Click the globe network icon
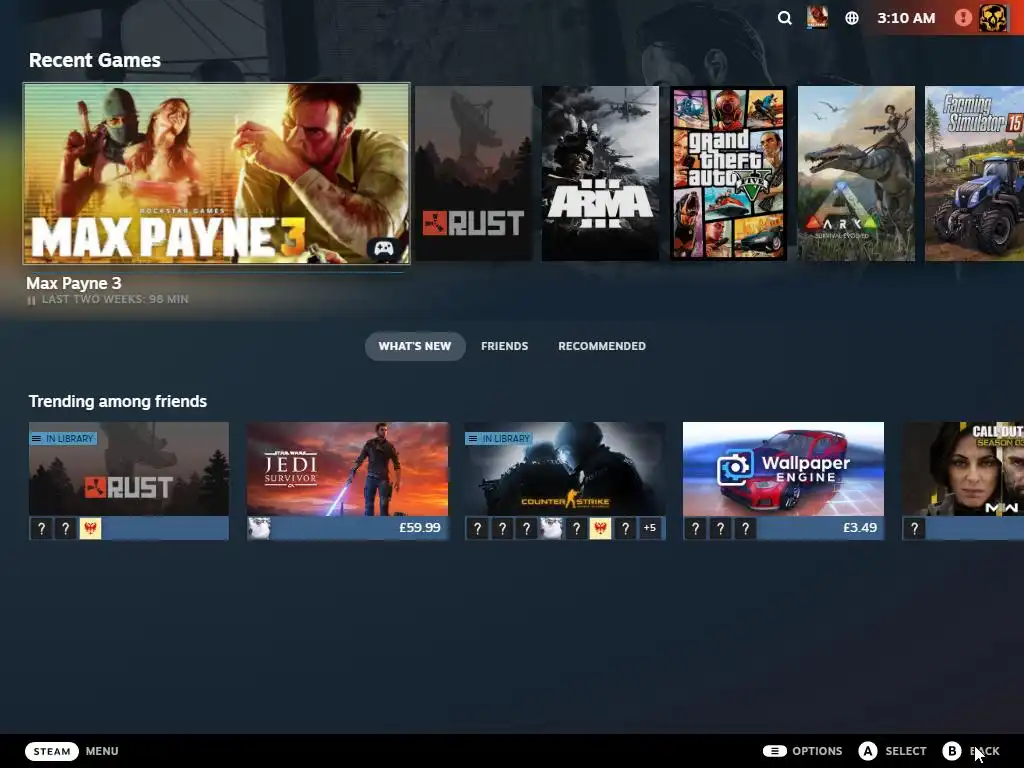The height and width of the screenshot is (768, 1024). pos(852,18)
